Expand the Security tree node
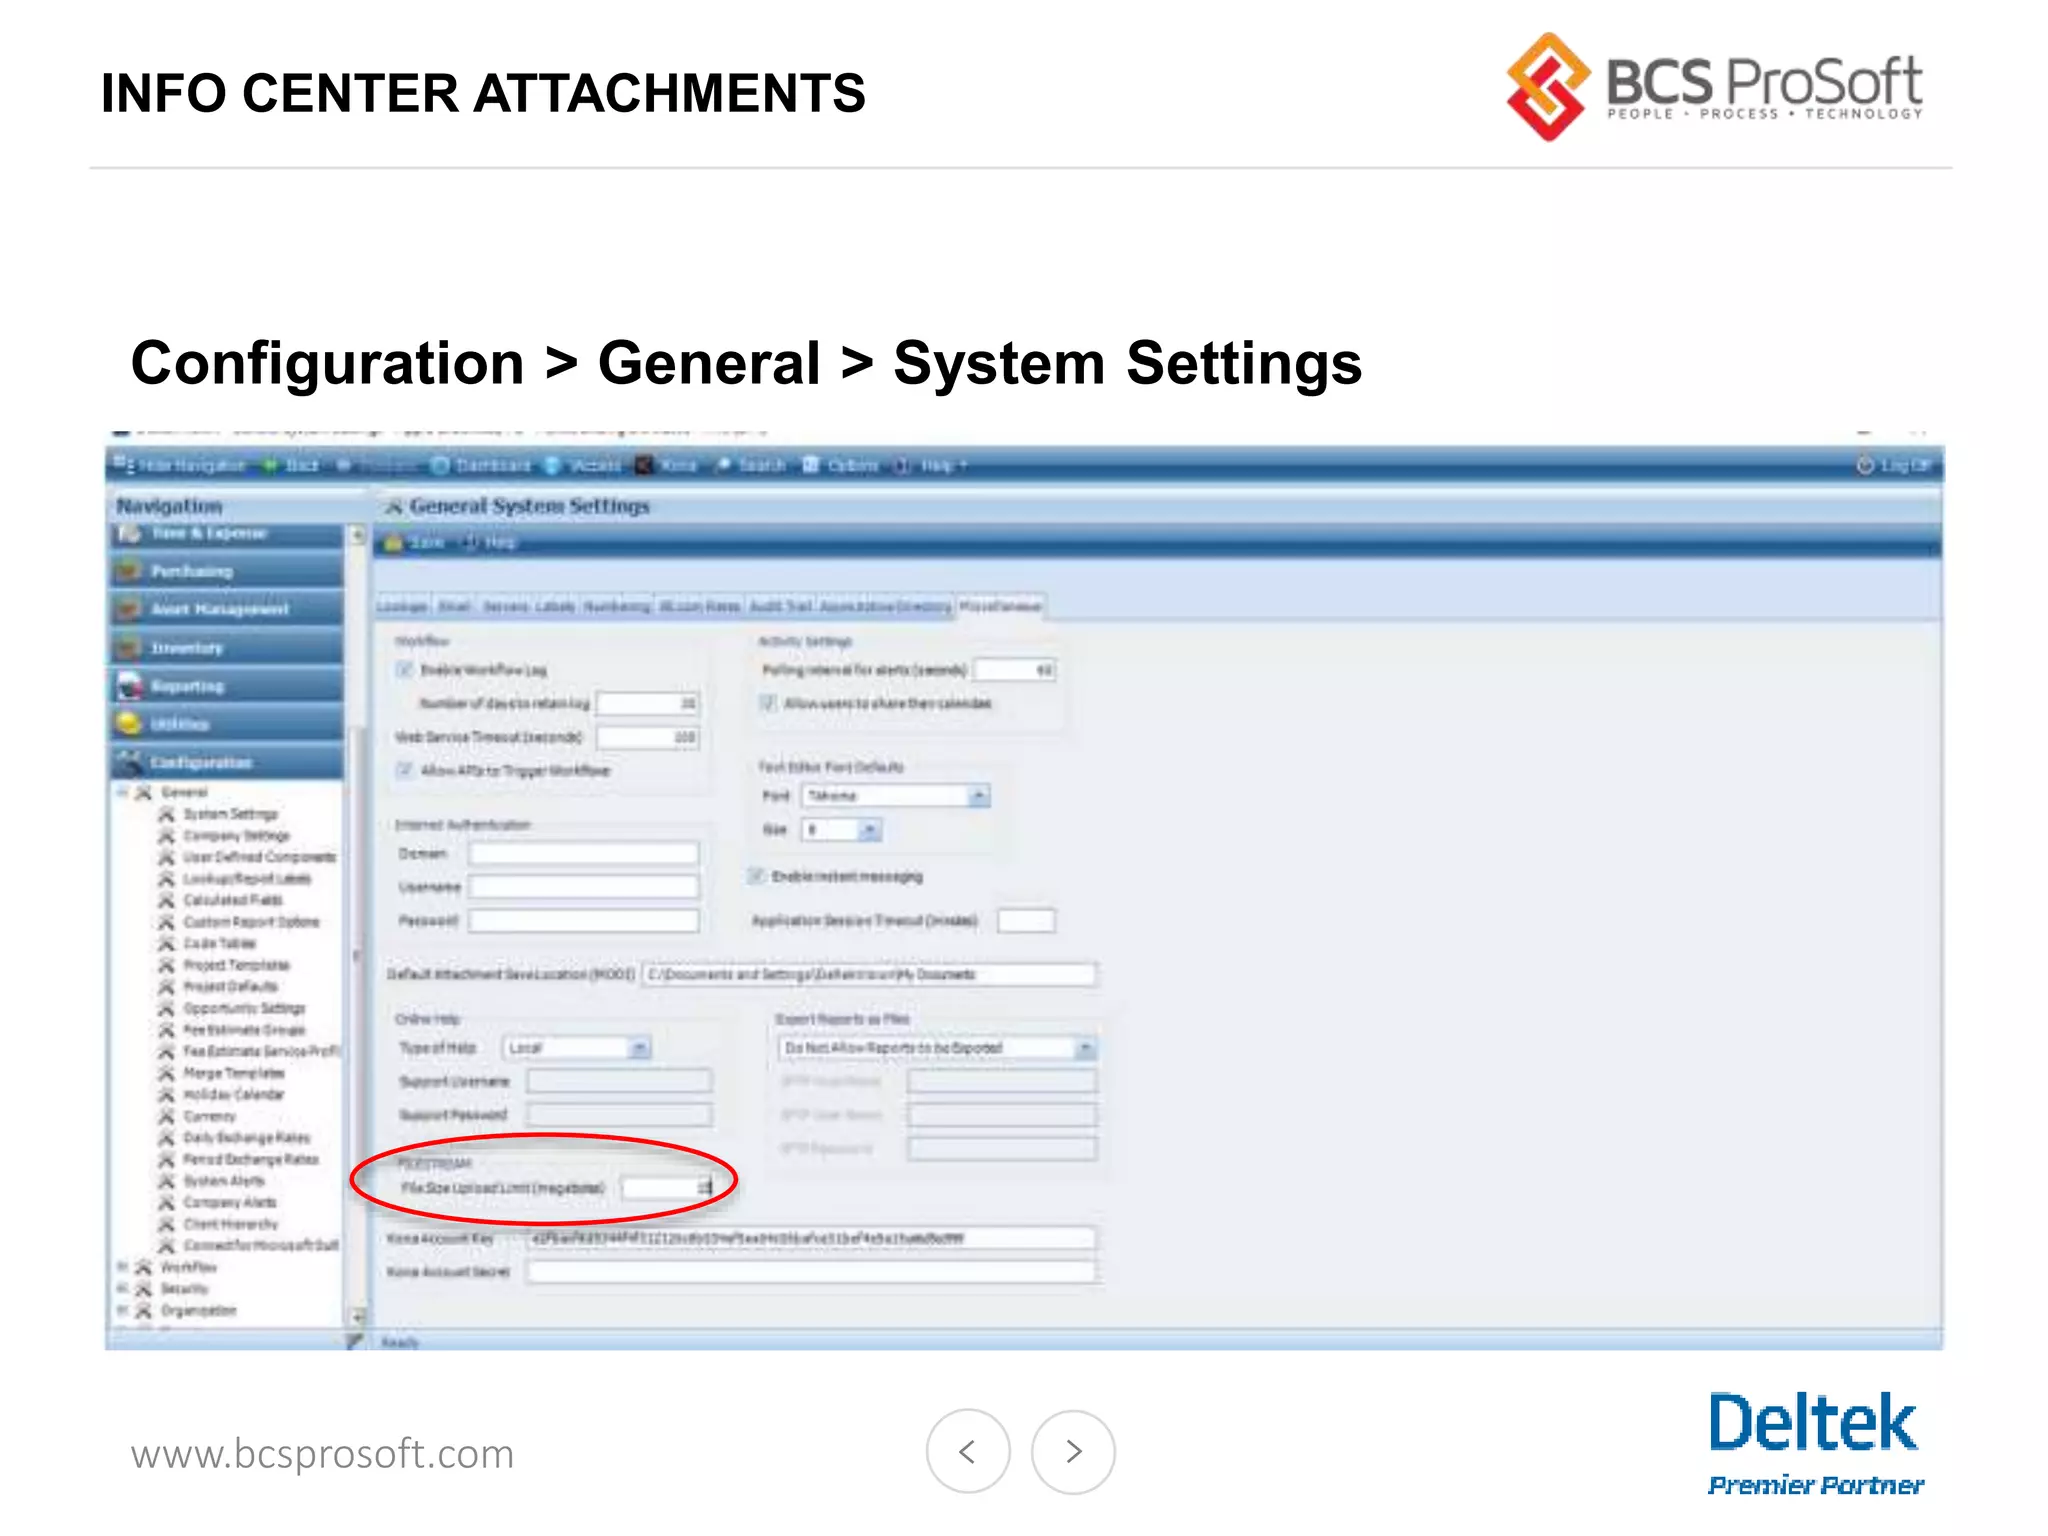This screenshot has width=2048, height=1536. [x=124, y=1289]
